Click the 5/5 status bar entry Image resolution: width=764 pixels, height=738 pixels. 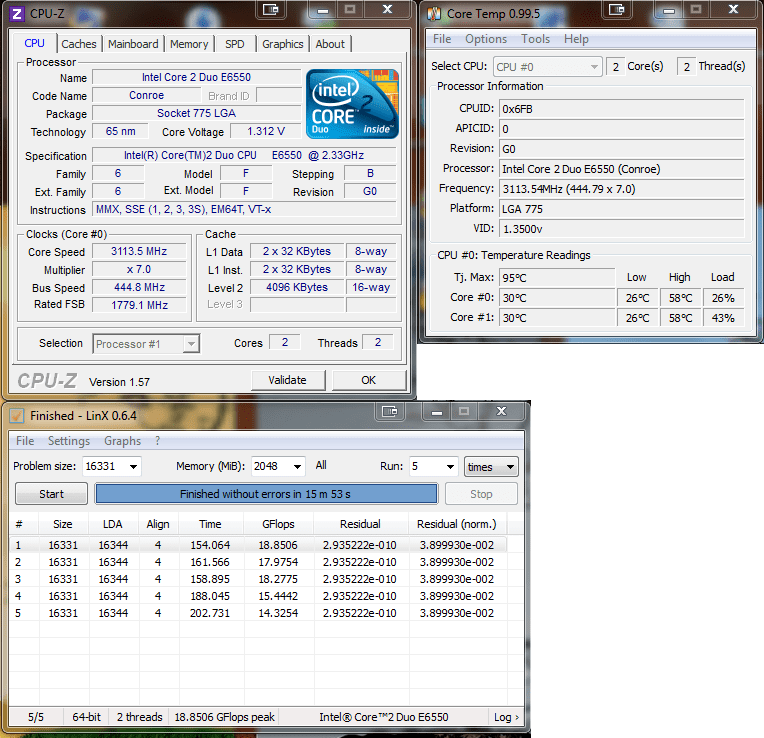(x=36, y=717)
